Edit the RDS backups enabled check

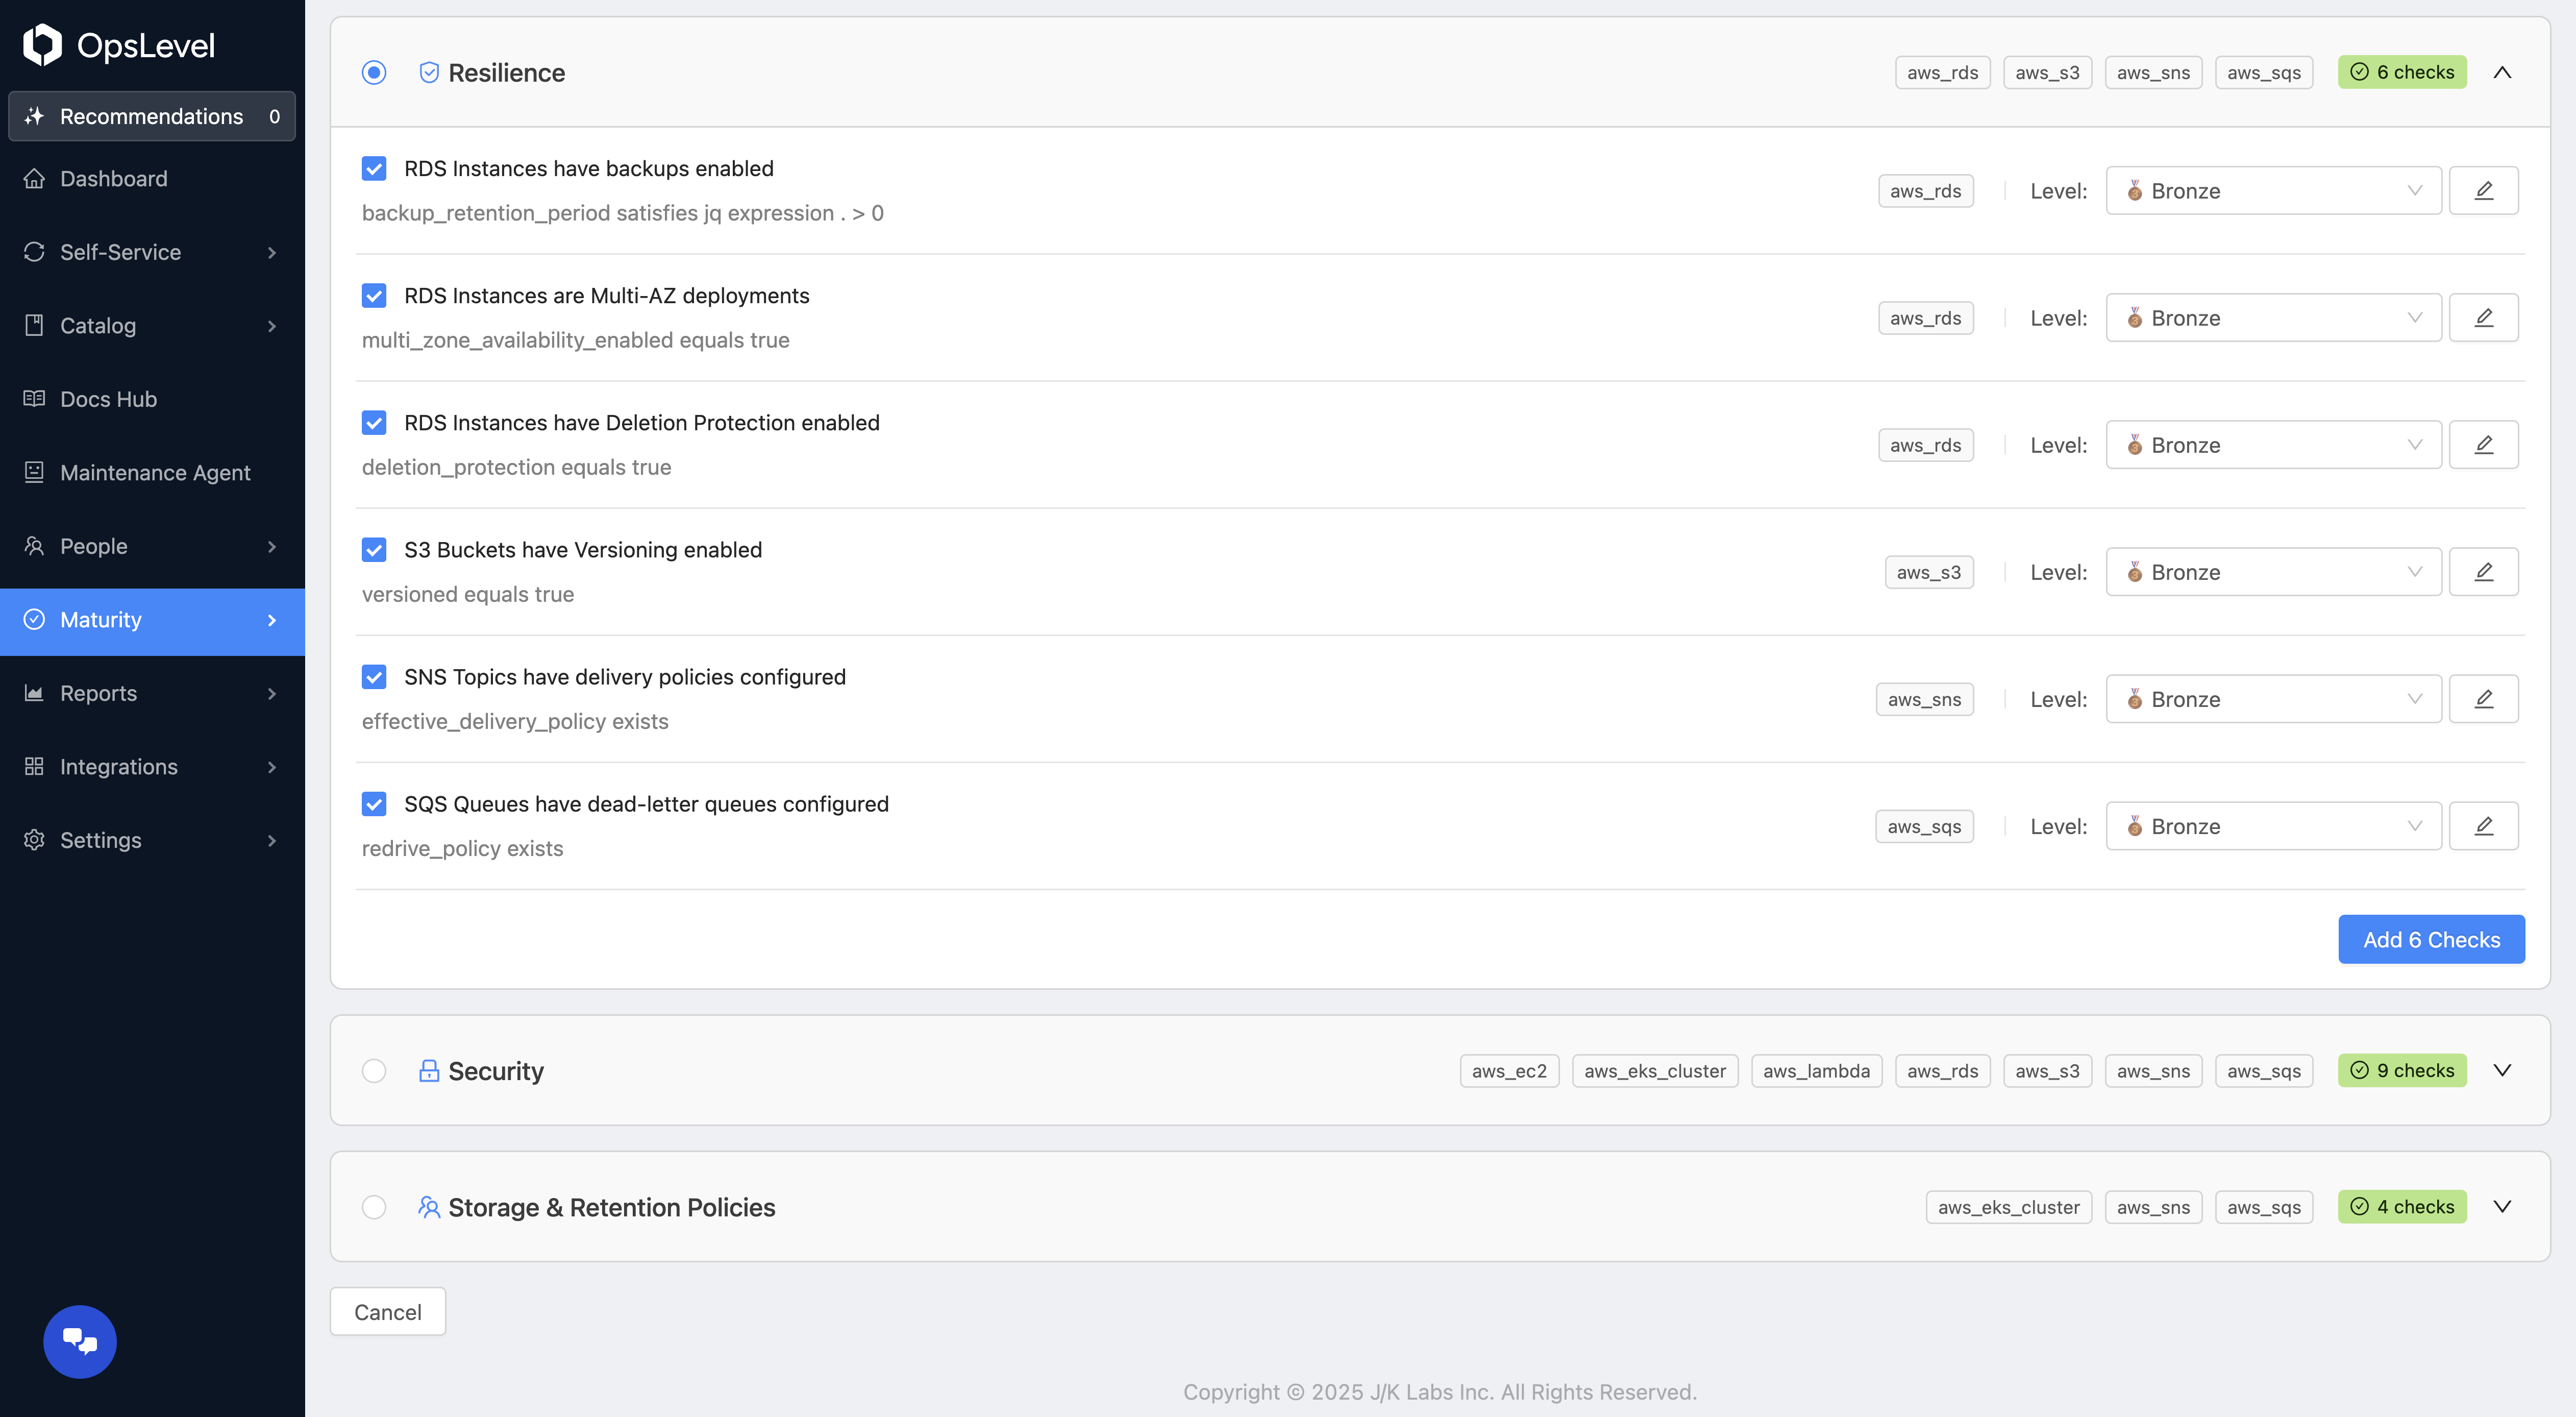pos(2483,190)
